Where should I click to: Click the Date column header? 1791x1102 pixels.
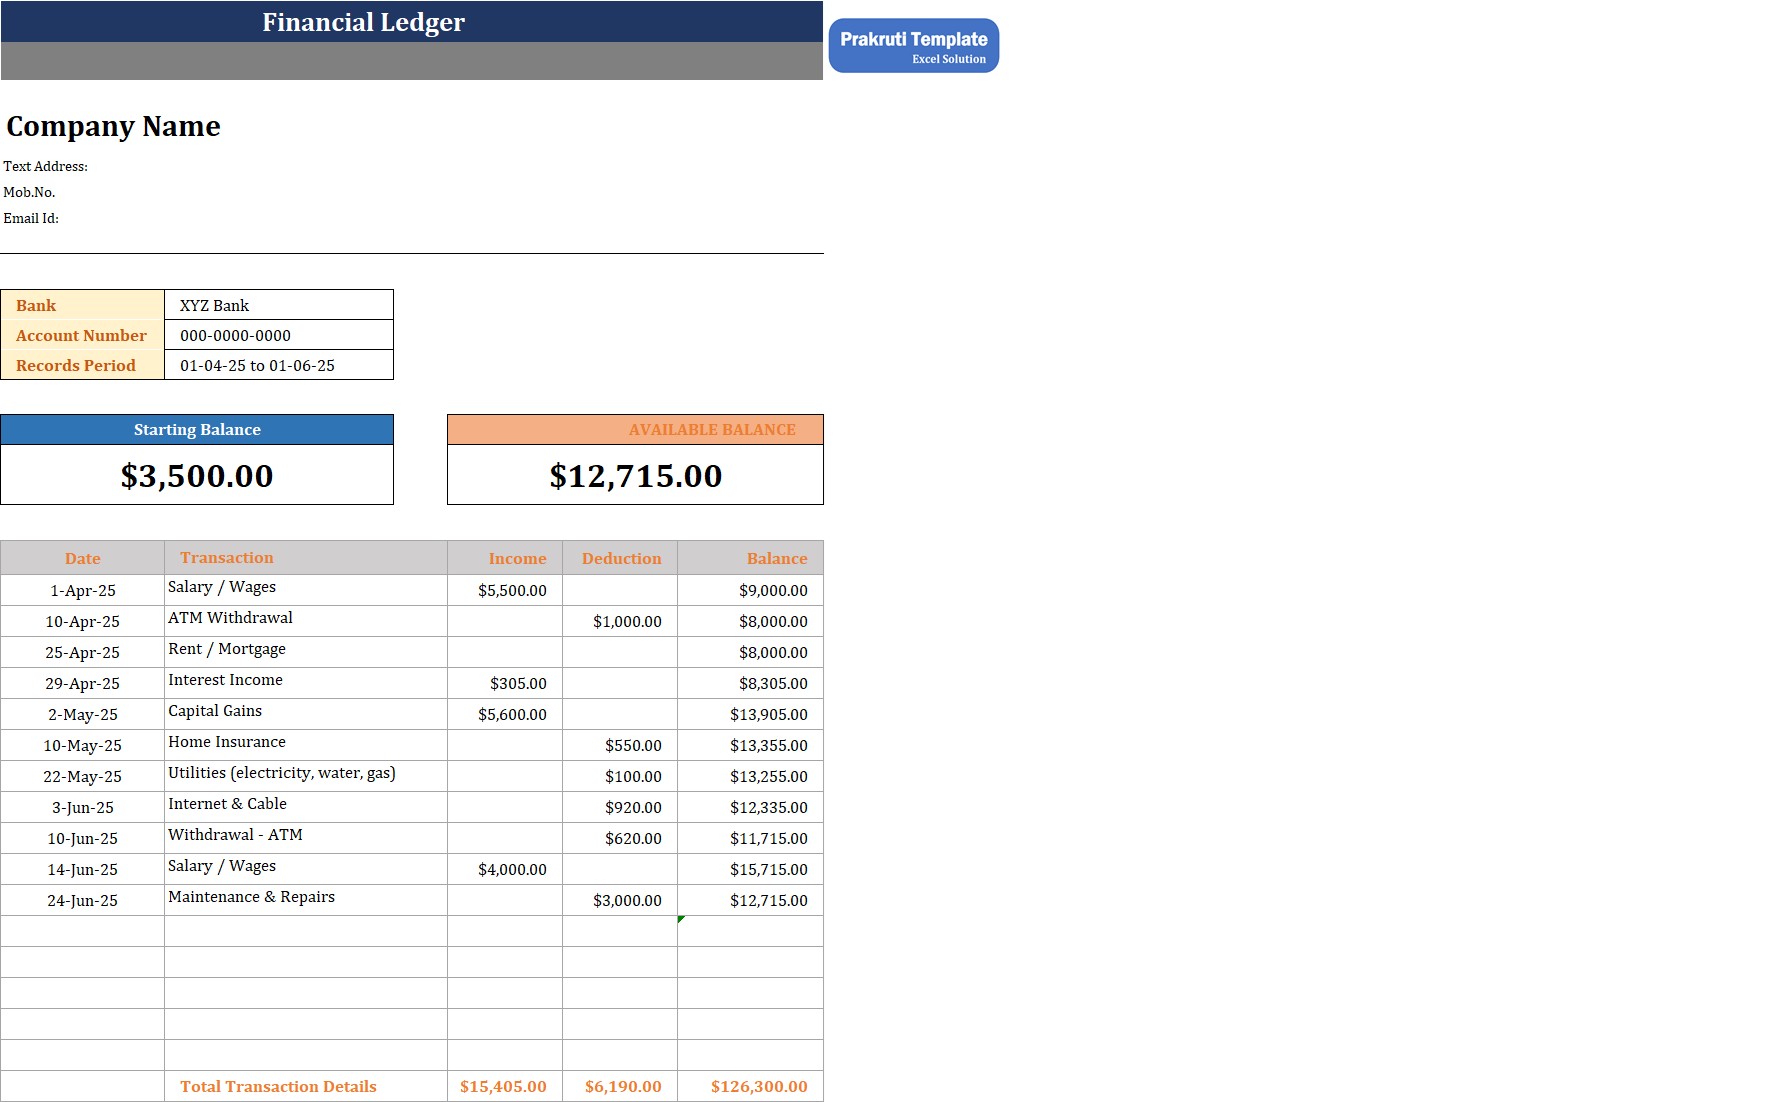point(83,558)
